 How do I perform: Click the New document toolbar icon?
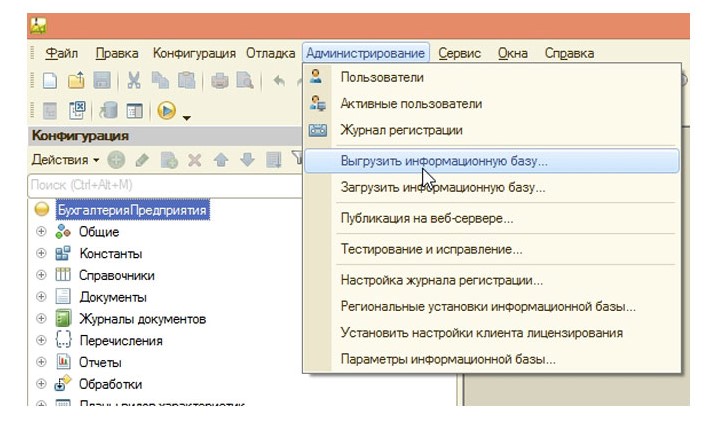click(50, 81)
